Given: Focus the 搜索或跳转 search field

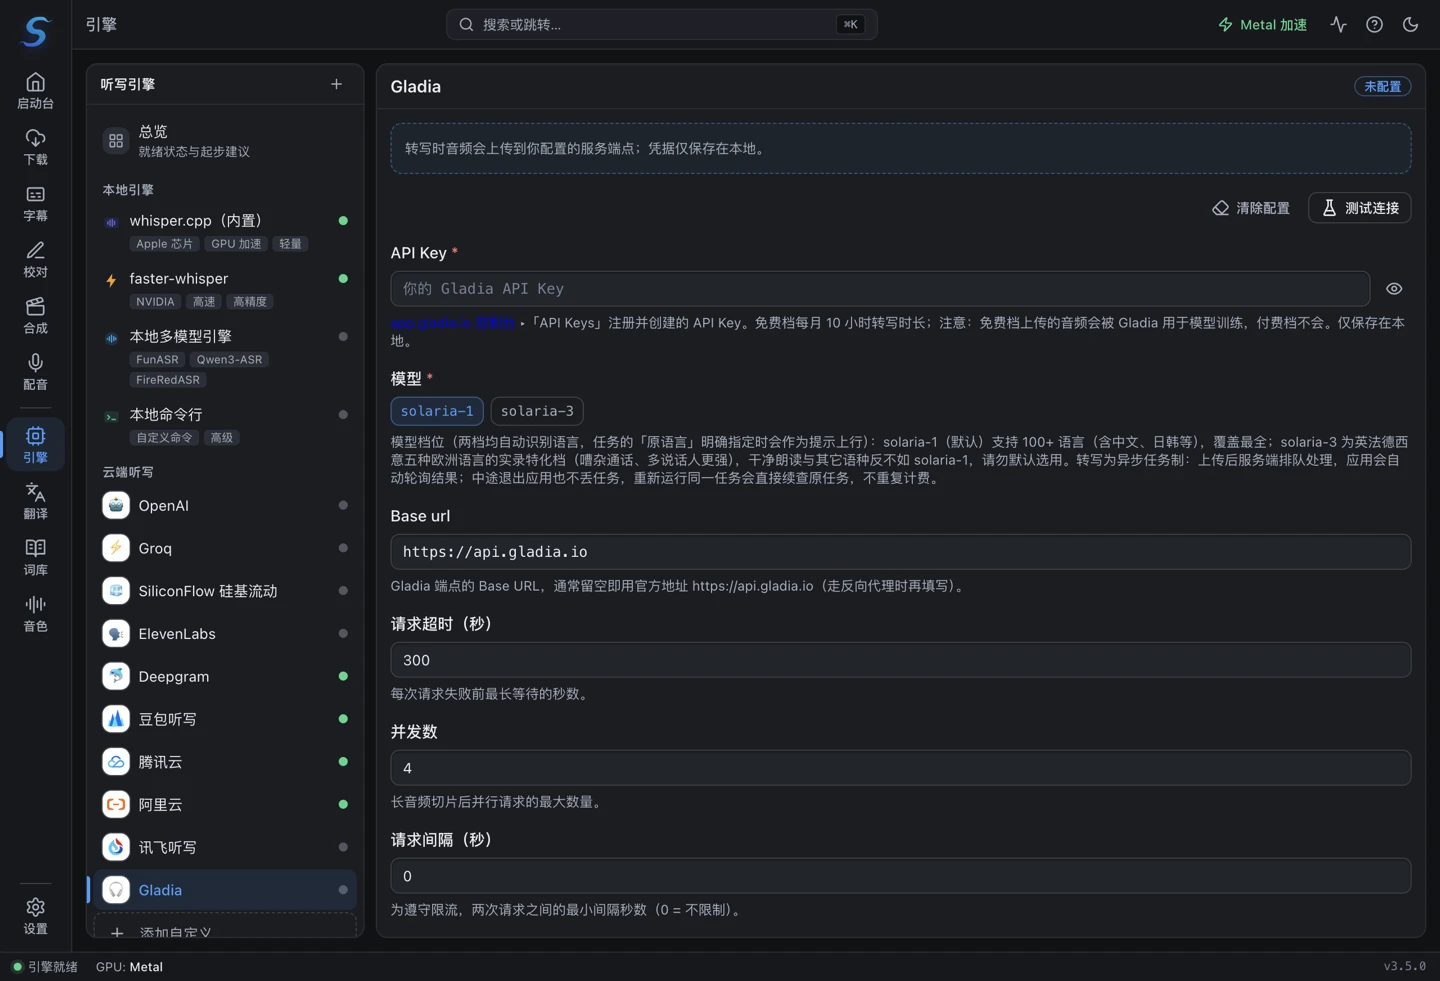Looking at the screenshot, I should 661,24.
